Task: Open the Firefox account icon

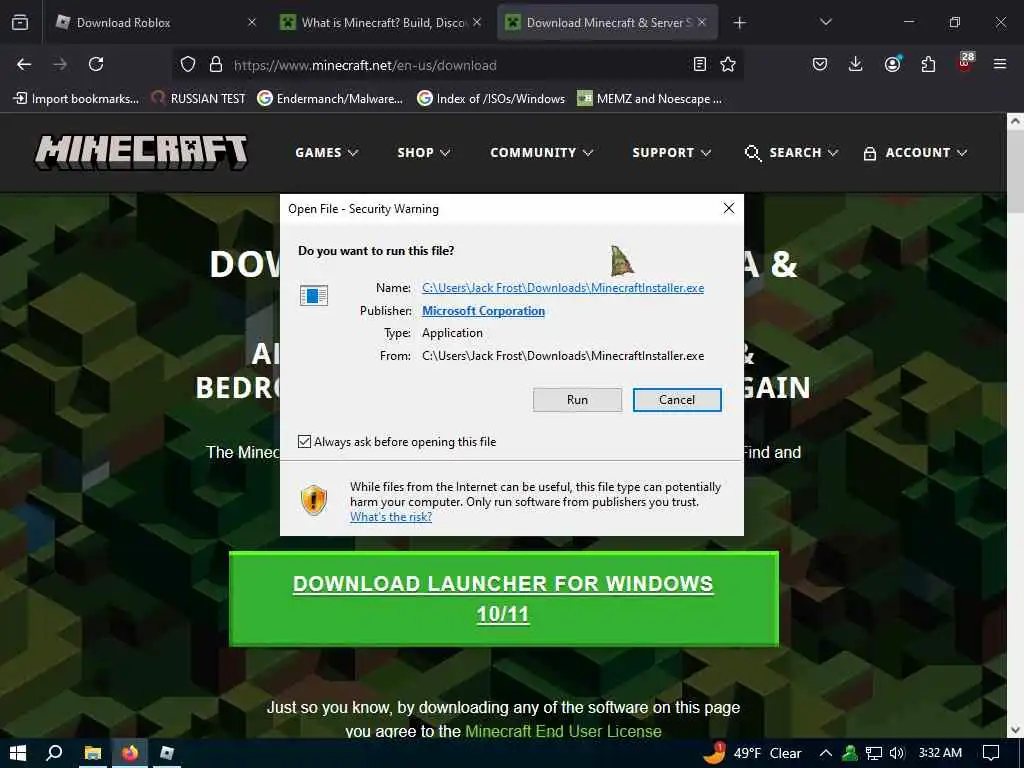Action: (892, 64)
